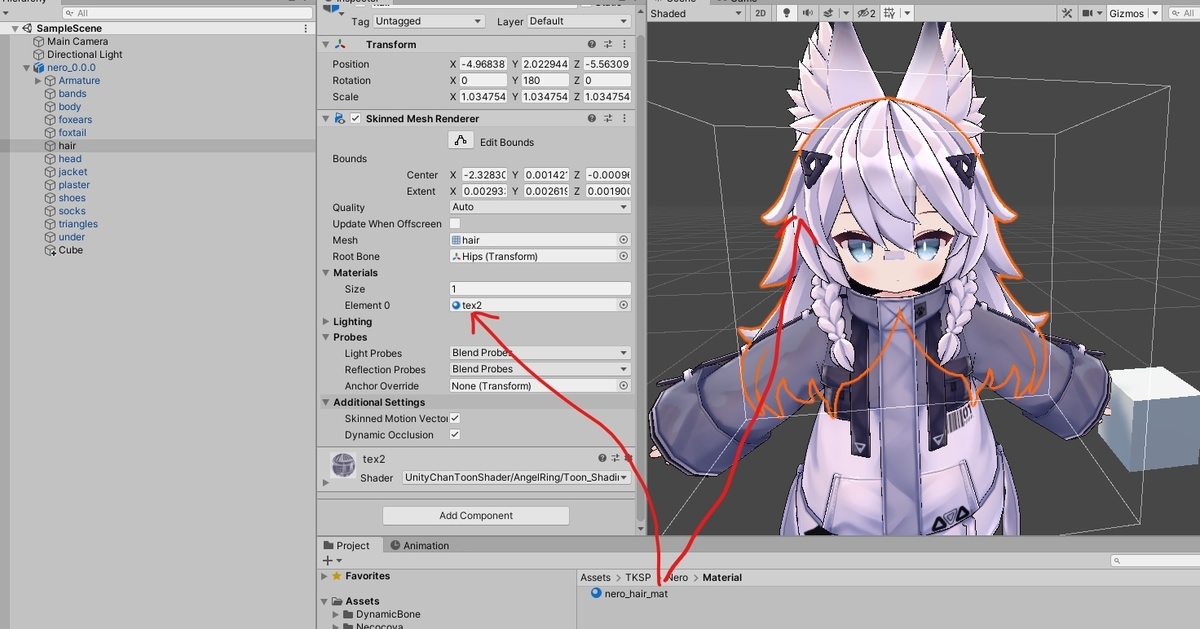
Task: Toggle Skinned Motion Vectors checkbox
Action: click(x=455, y=418)
